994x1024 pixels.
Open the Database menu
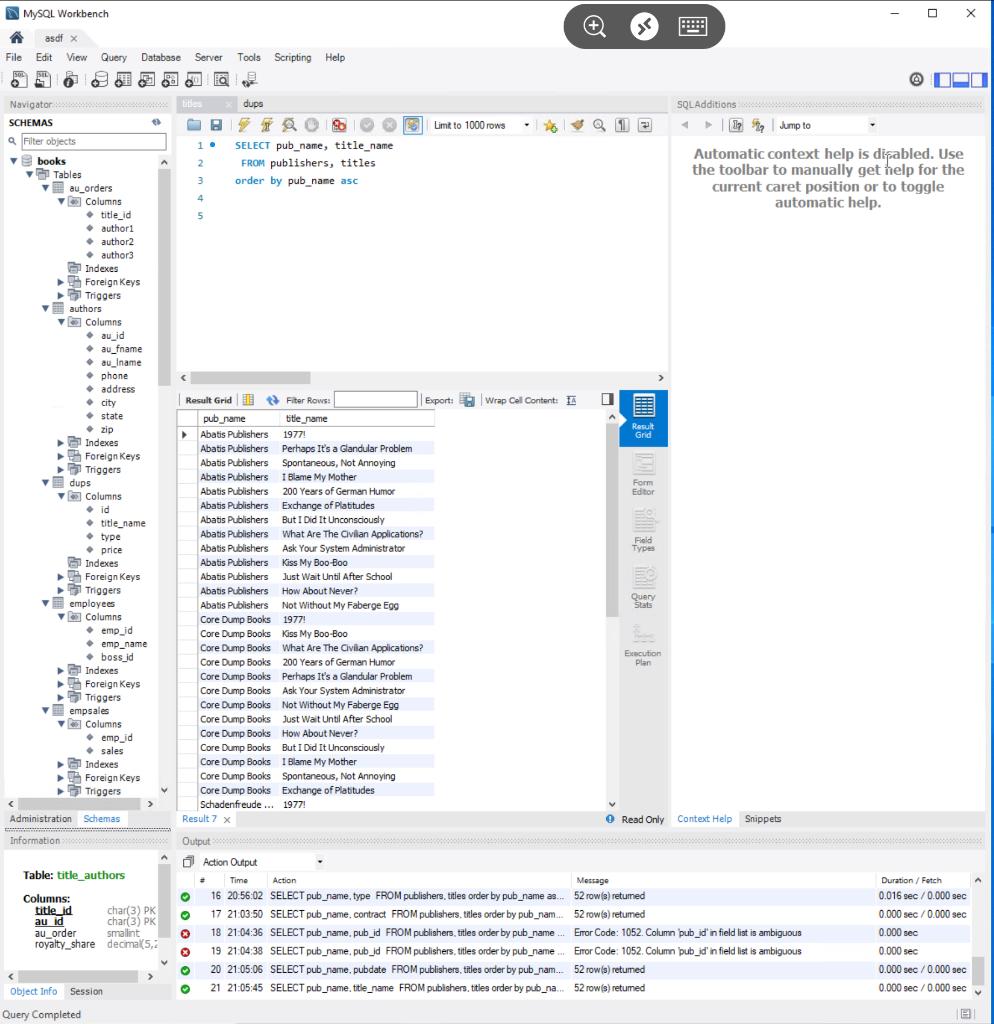(160, 57)
